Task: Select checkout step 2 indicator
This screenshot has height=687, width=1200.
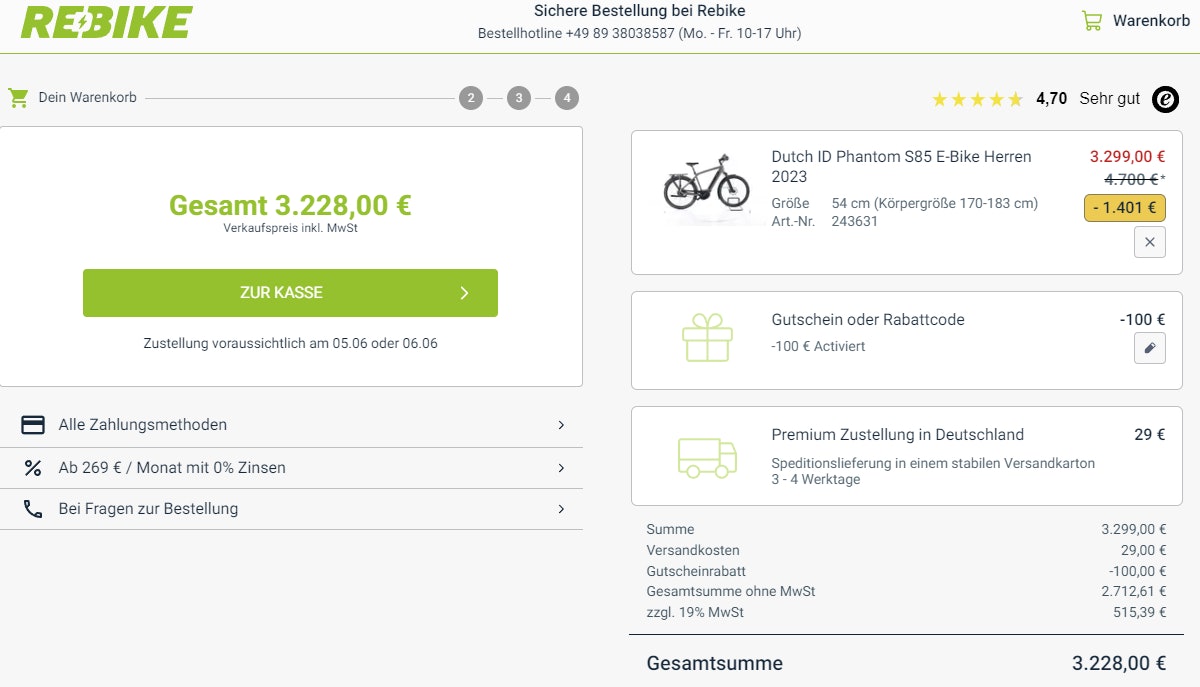Action: click(470, 97)
